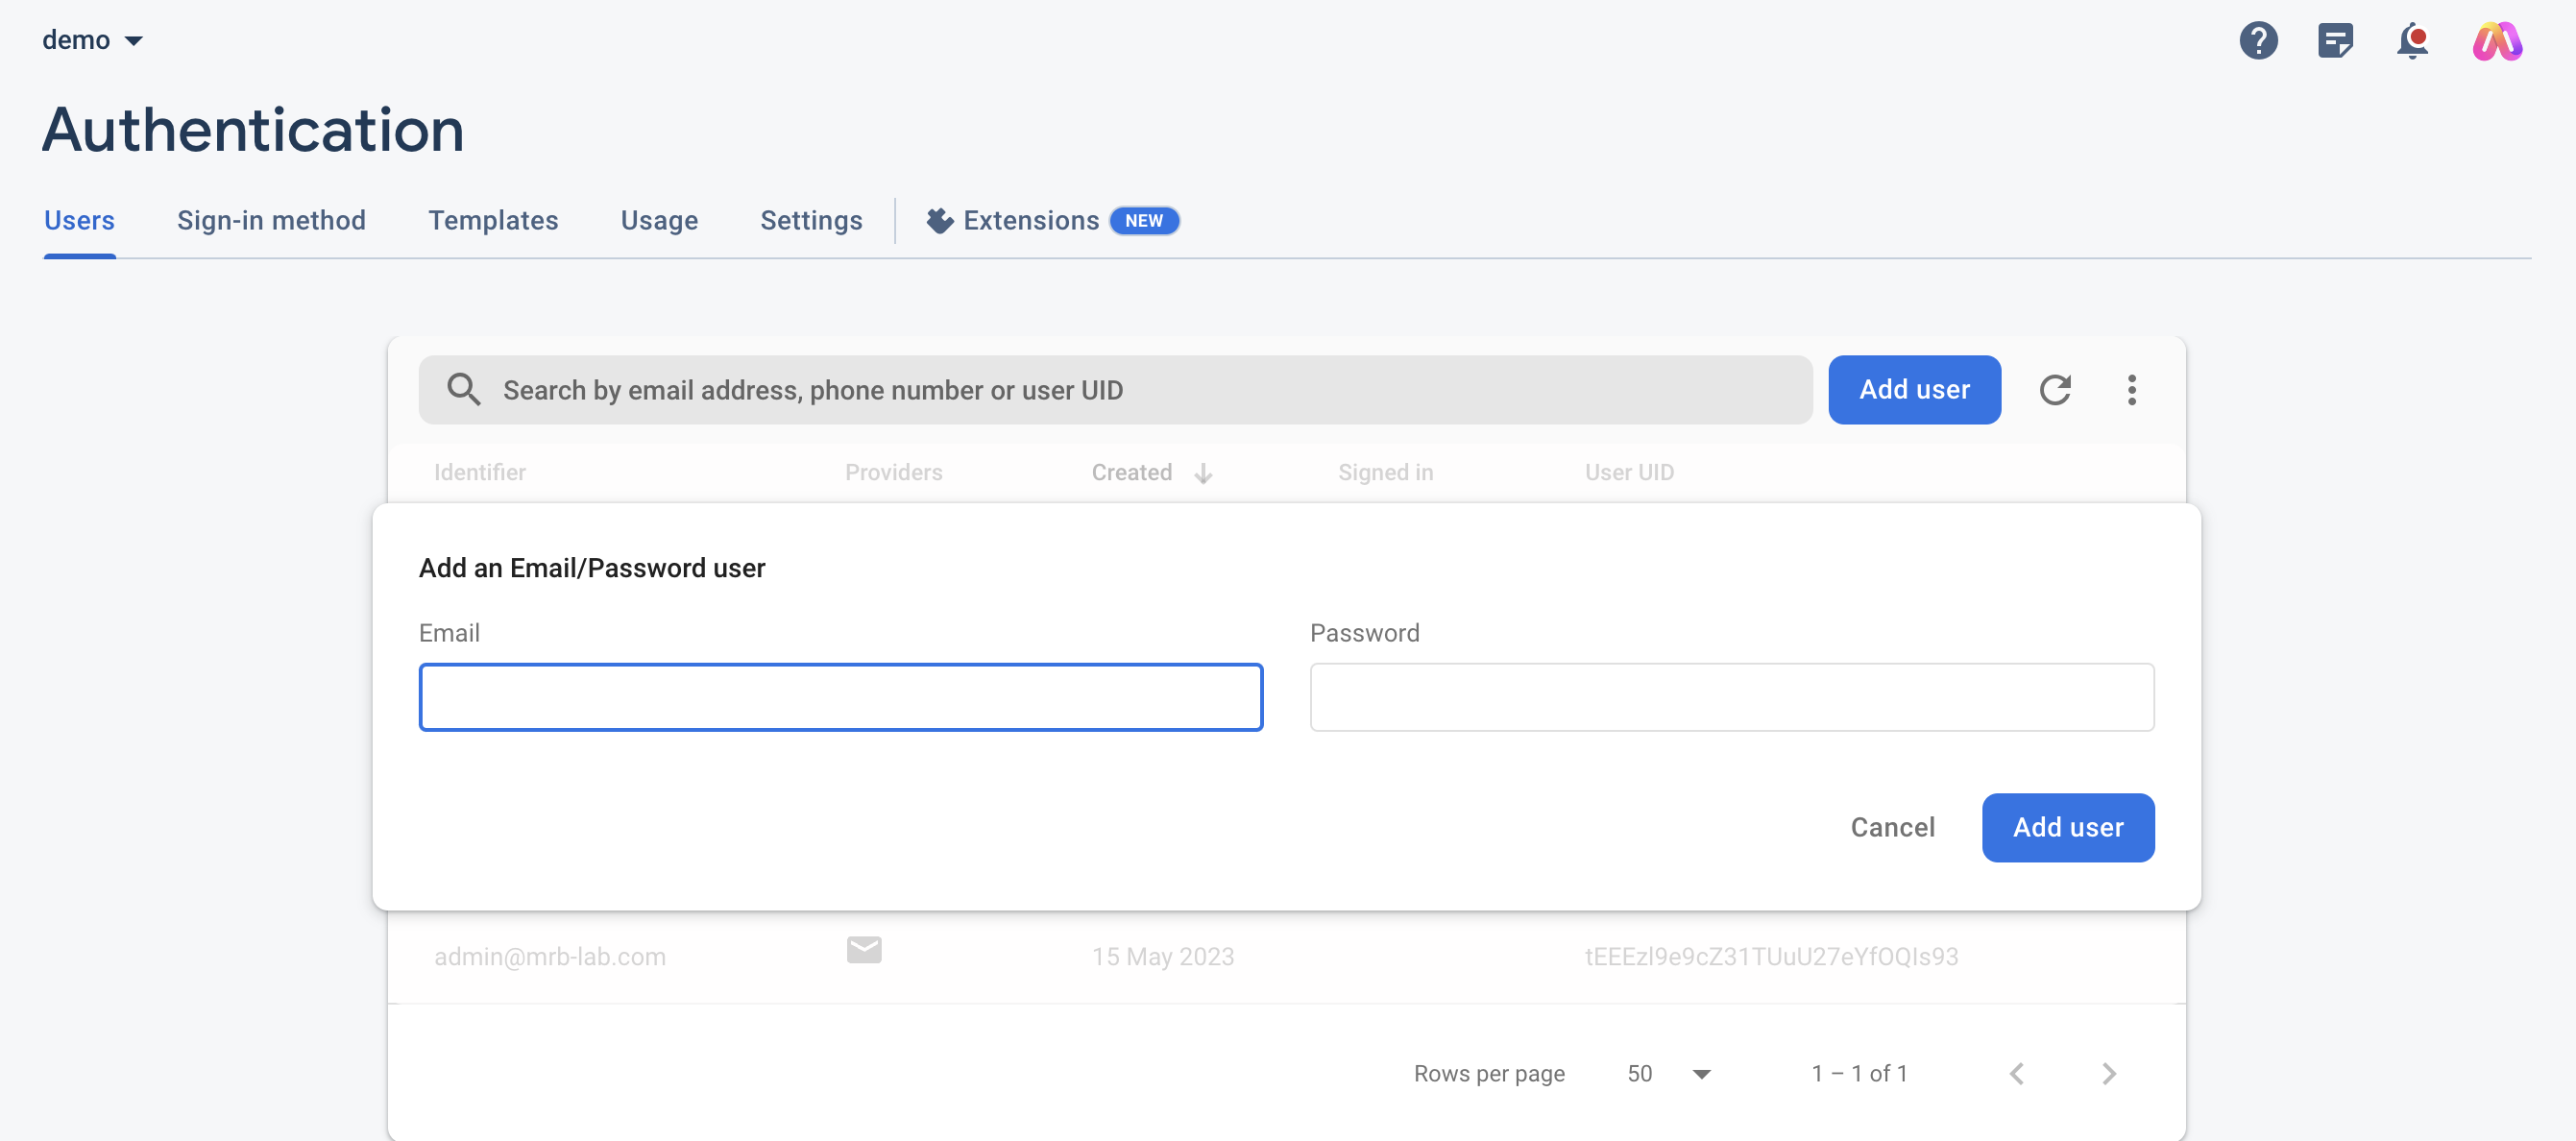Switch to the Sign-in method tab
Image resolution: width=2576 pixels, height=1141 pixels.
point(271,221)
